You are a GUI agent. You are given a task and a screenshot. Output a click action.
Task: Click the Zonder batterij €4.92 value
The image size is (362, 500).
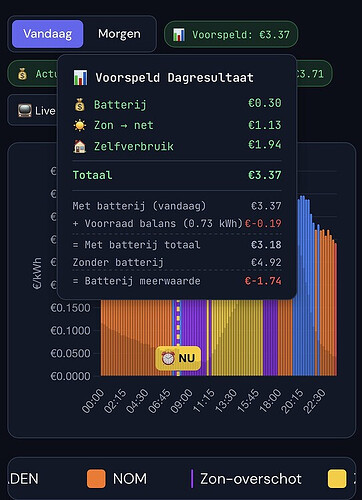pos(266,262)
